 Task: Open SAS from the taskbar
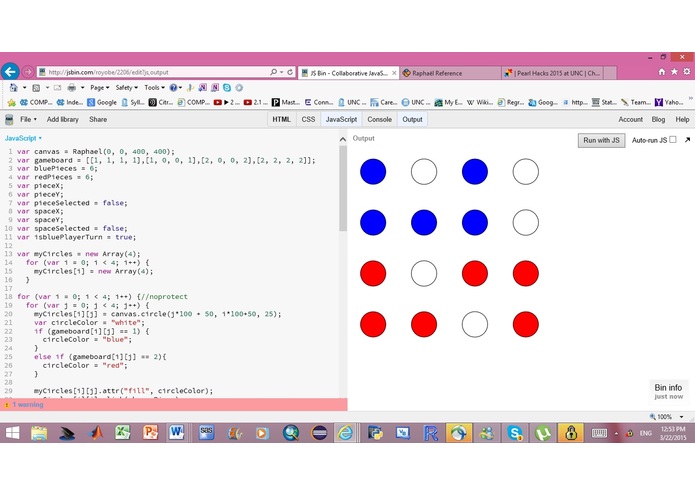coord(206,433)
